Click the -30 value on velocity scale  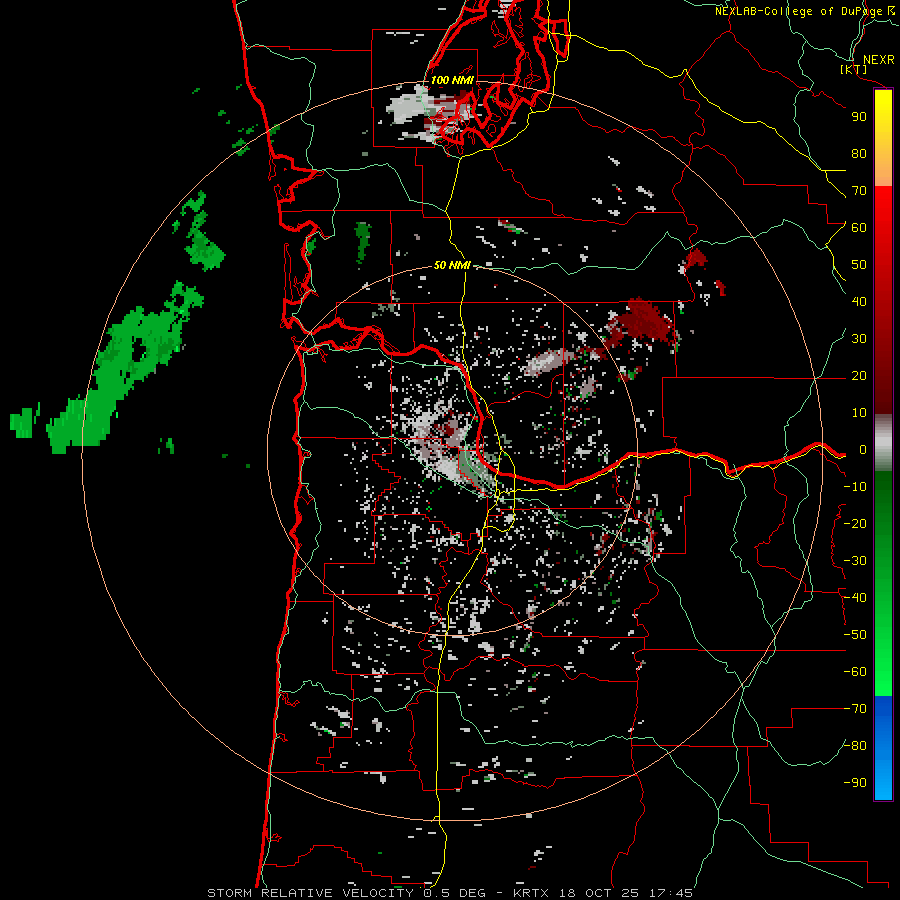(855, 561)
